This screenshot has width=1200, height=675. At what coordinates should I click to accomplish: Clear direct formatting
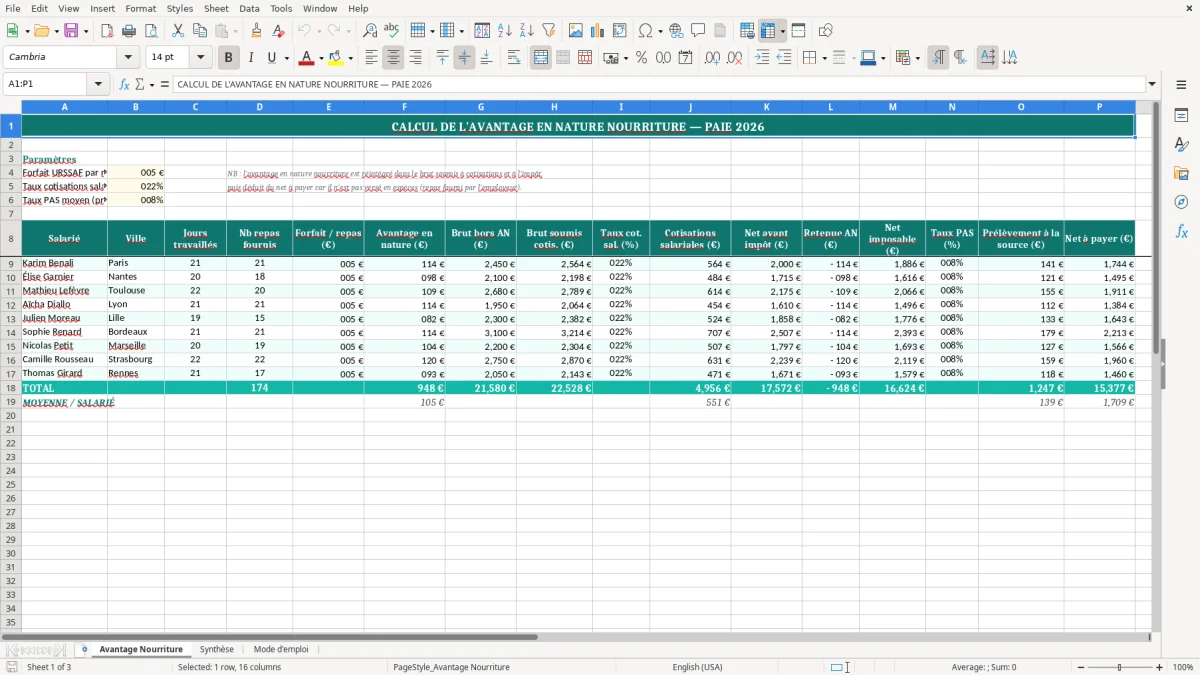[278, 31]
